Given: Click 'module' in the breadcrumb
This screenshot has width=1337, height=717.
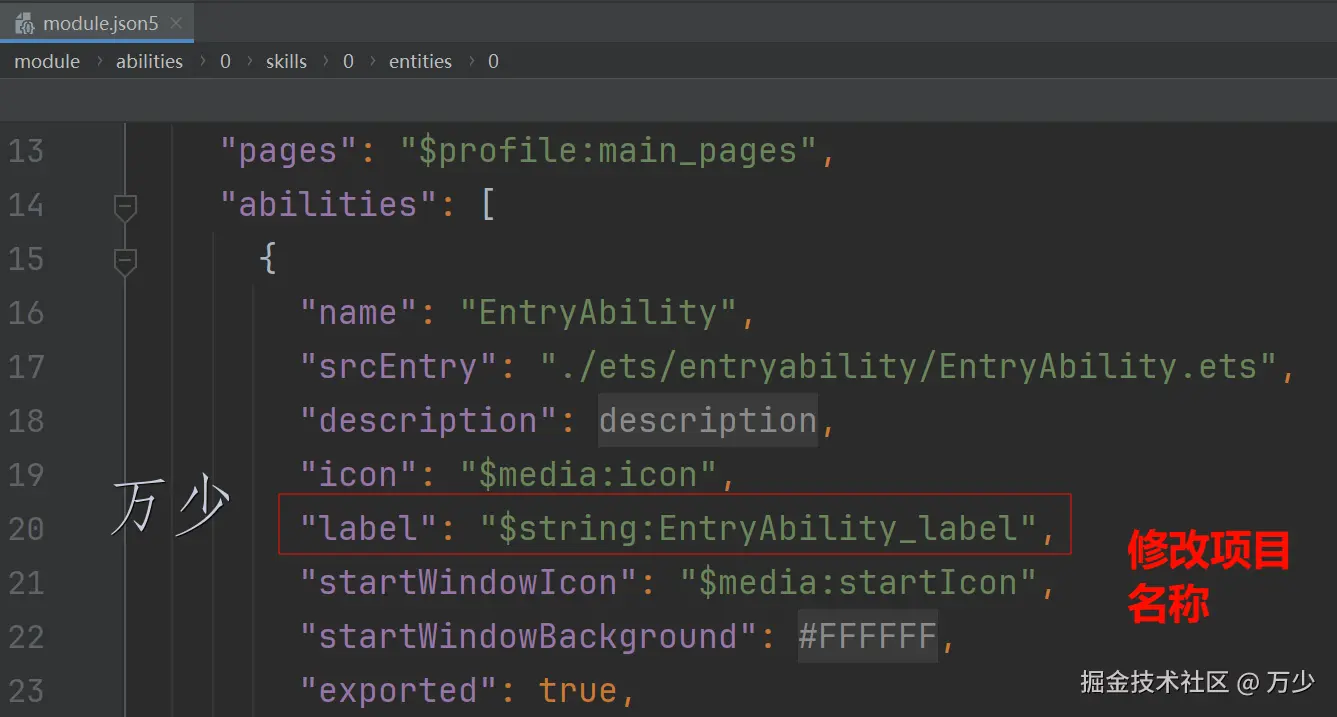Looking at the screenshot, I should coord(47,61).
